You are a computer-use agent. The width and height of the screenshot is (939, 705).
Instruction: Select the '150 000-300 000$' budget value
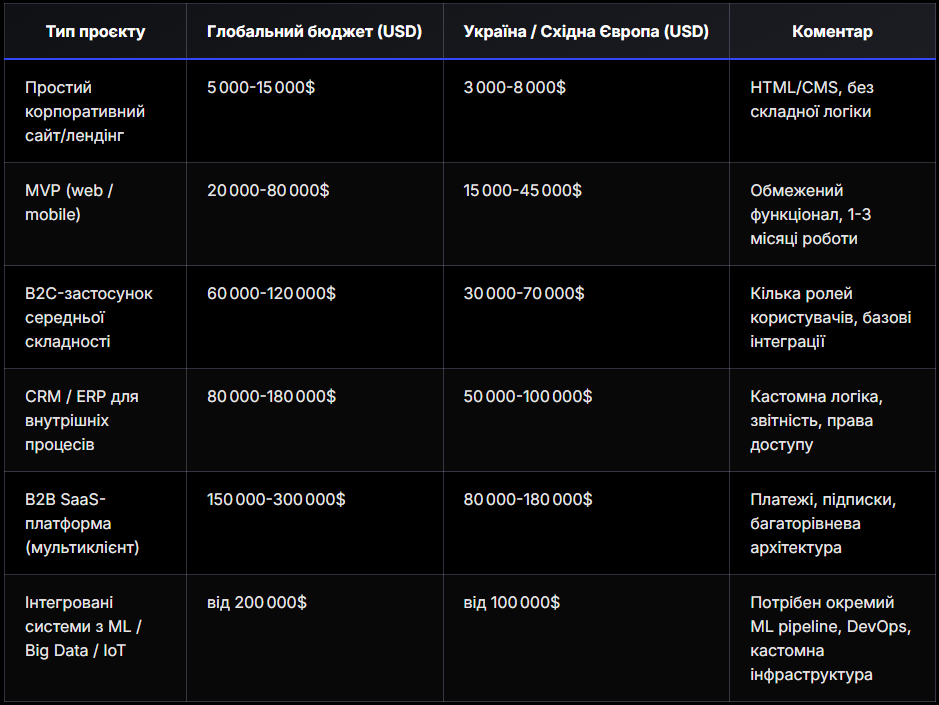[x=276, y=499]
